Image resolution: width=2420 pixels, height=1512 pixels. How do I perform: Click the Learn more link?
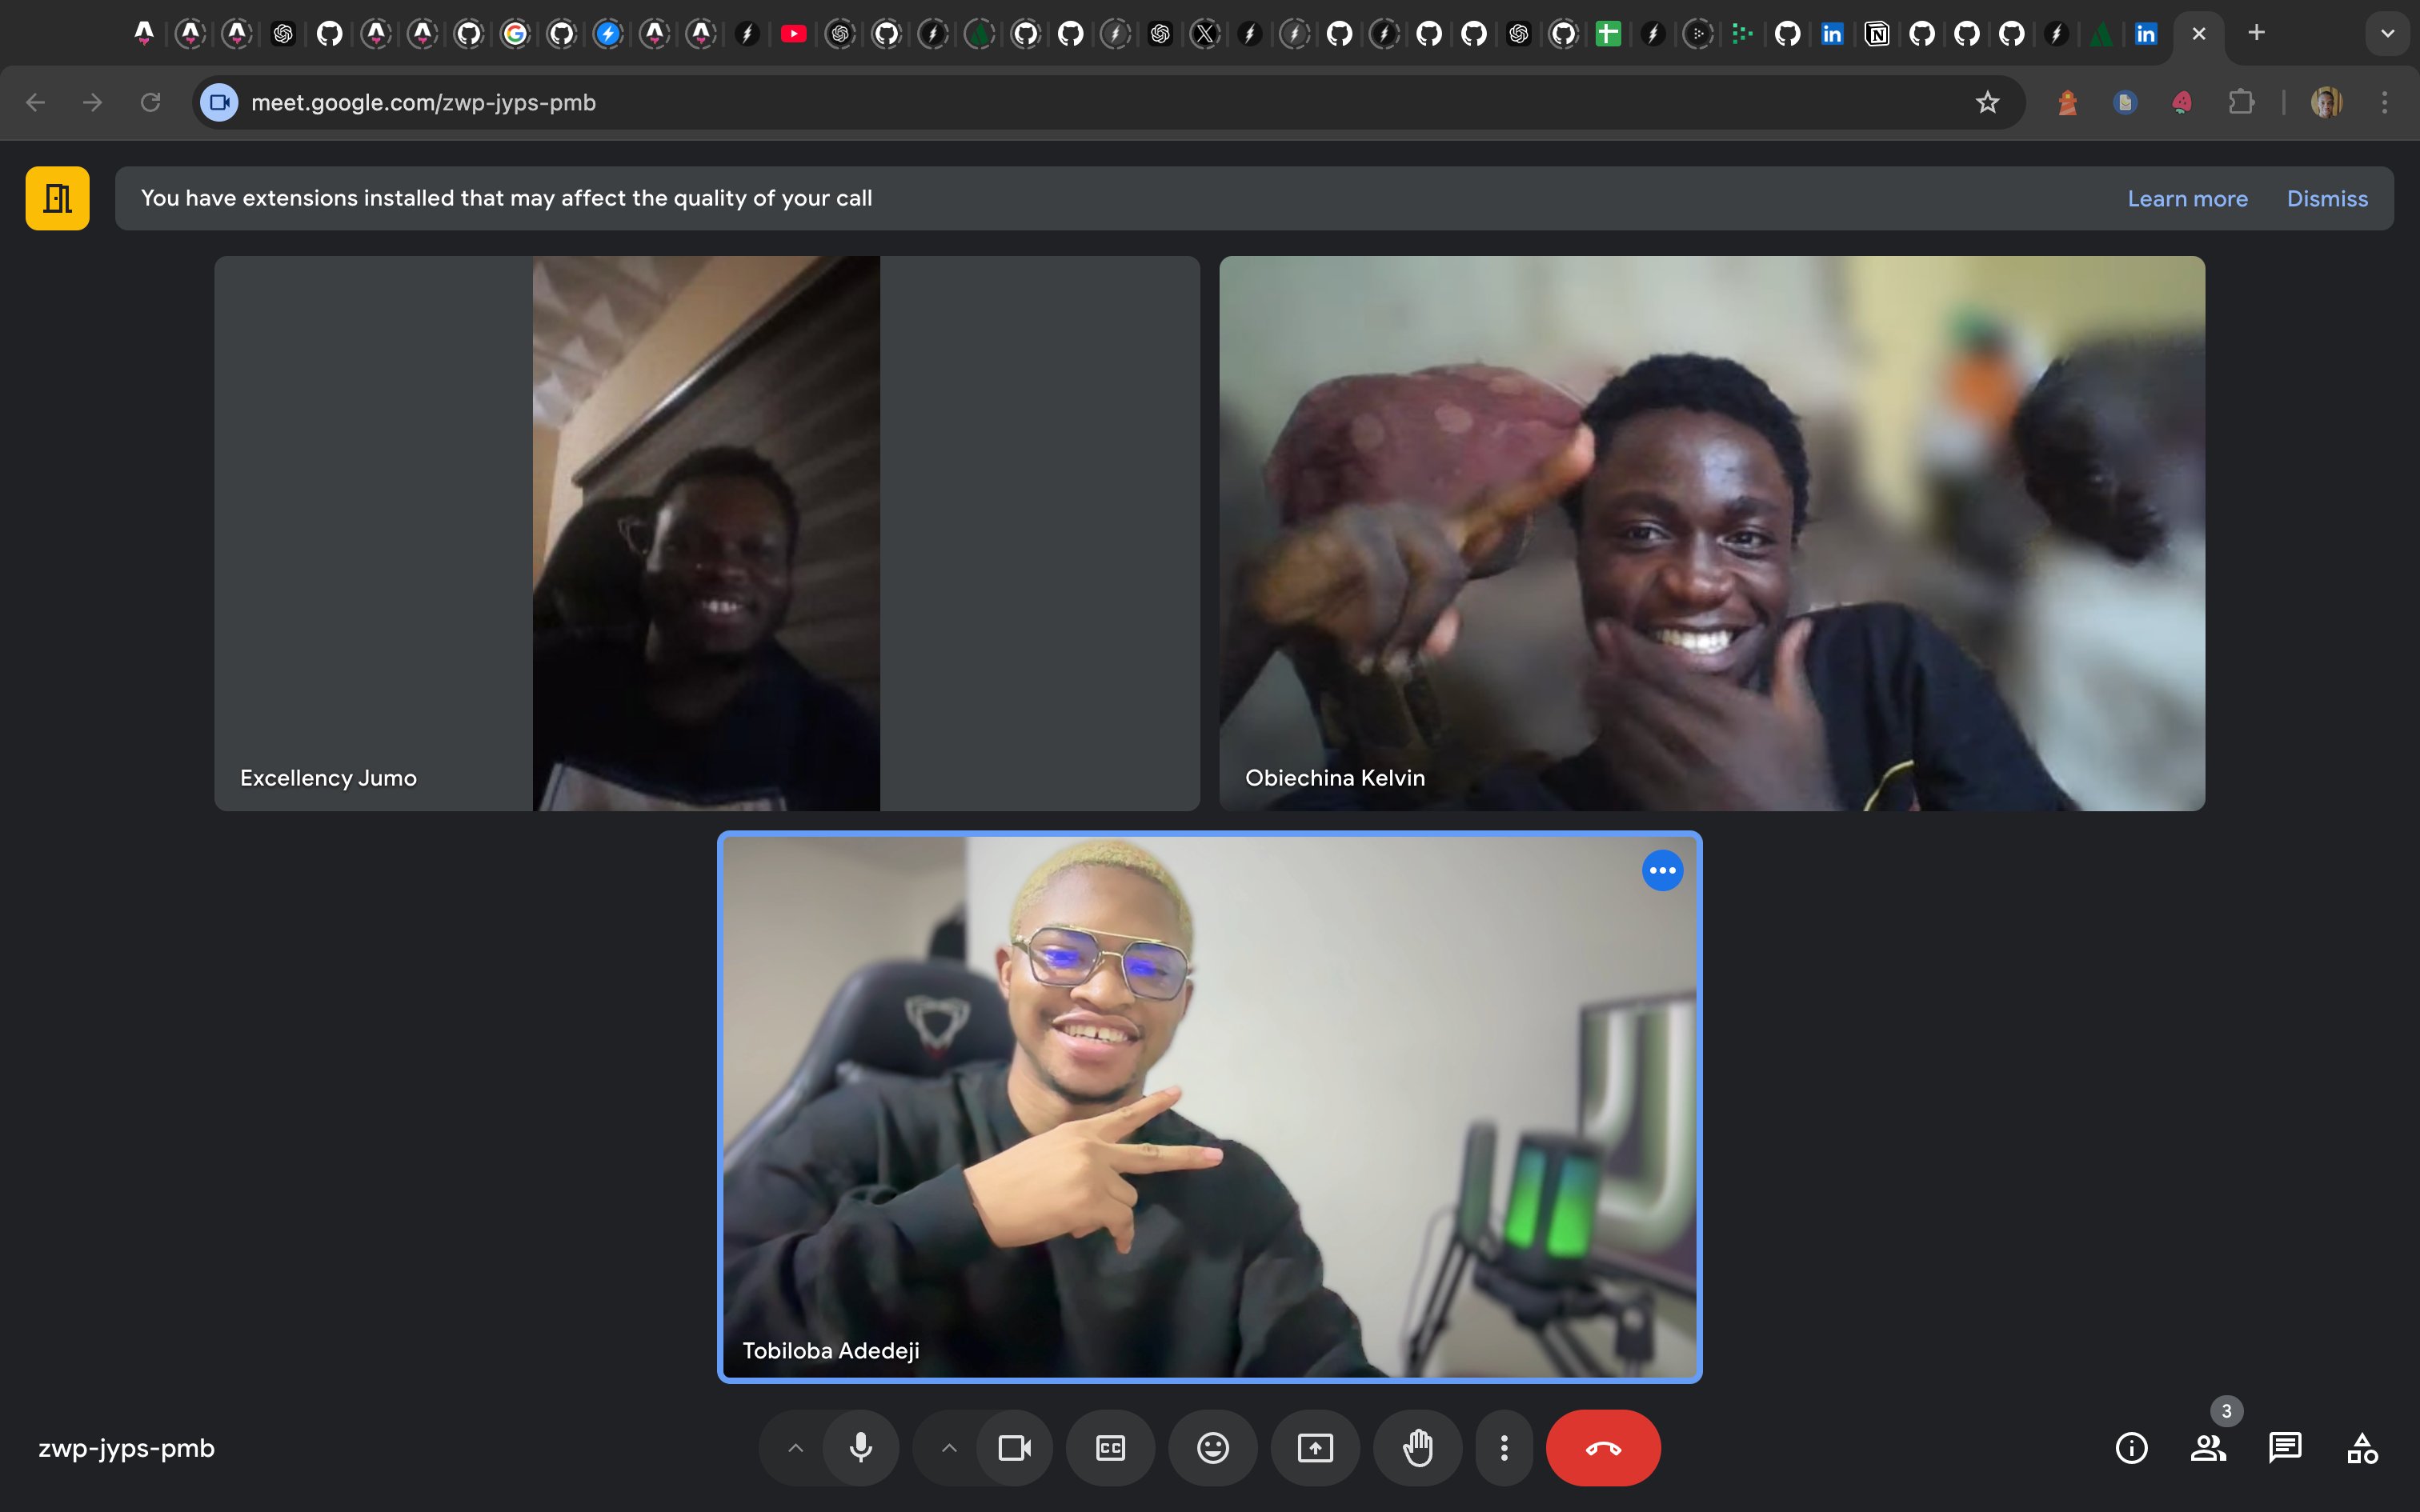[2187, 198]
